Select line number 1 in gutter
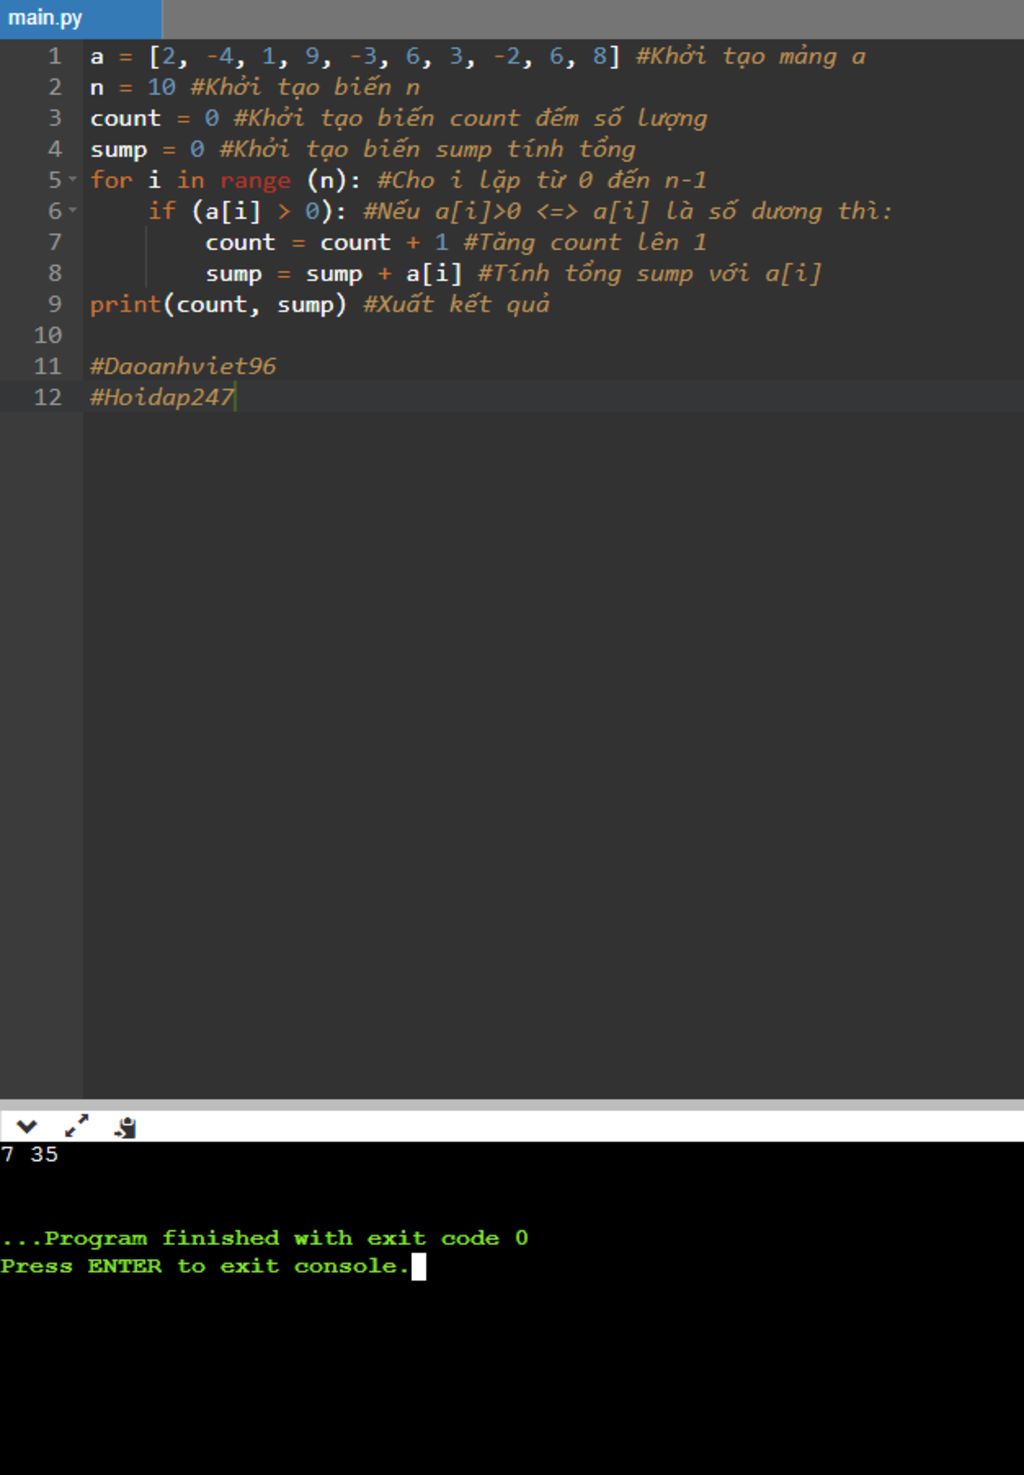 [x=54, y=57]
